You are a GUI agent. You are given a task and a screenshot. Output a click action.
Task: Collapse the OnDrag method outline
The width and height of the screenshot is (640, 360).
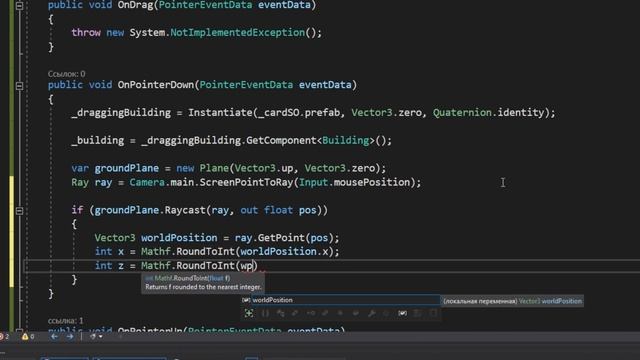click(x=19, y=5)
